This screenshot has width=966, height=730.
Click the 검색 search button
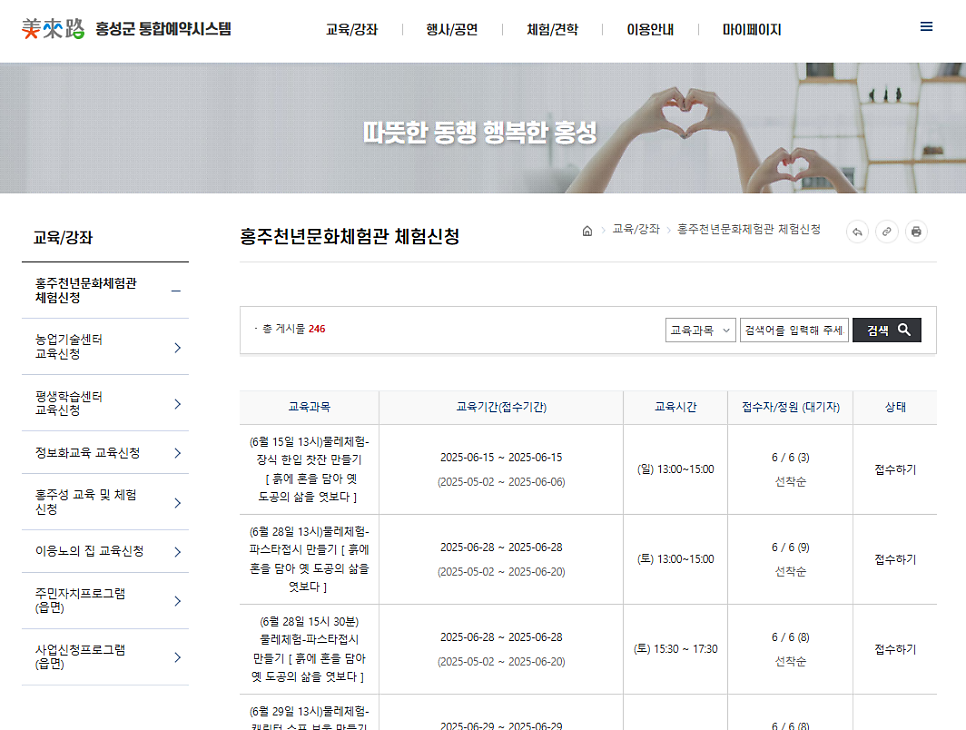pyautogui.click(x=887, y=330)
